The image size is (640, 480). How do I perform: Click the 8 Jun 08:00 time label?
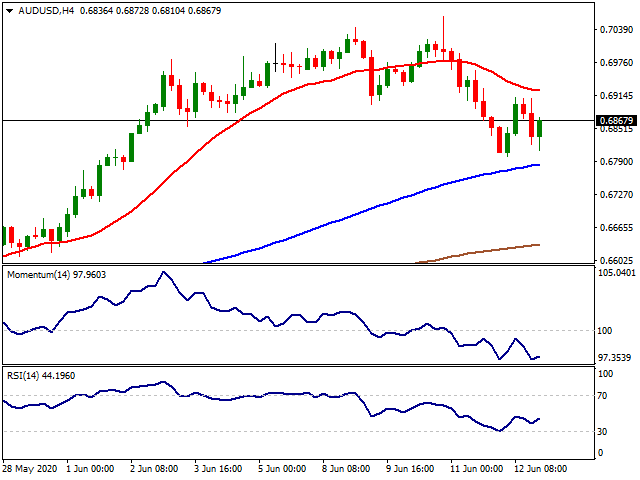click(x=346, y=469)
